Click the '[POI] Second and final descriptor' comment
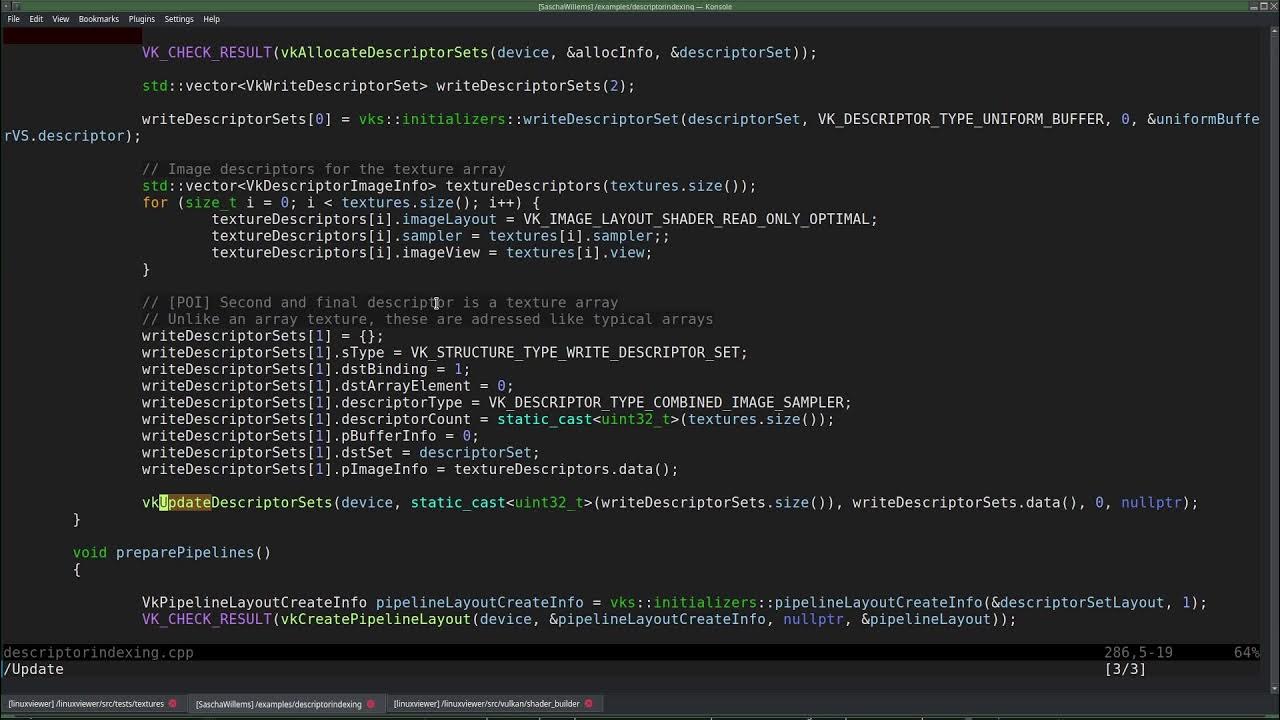 click(380, 302)
